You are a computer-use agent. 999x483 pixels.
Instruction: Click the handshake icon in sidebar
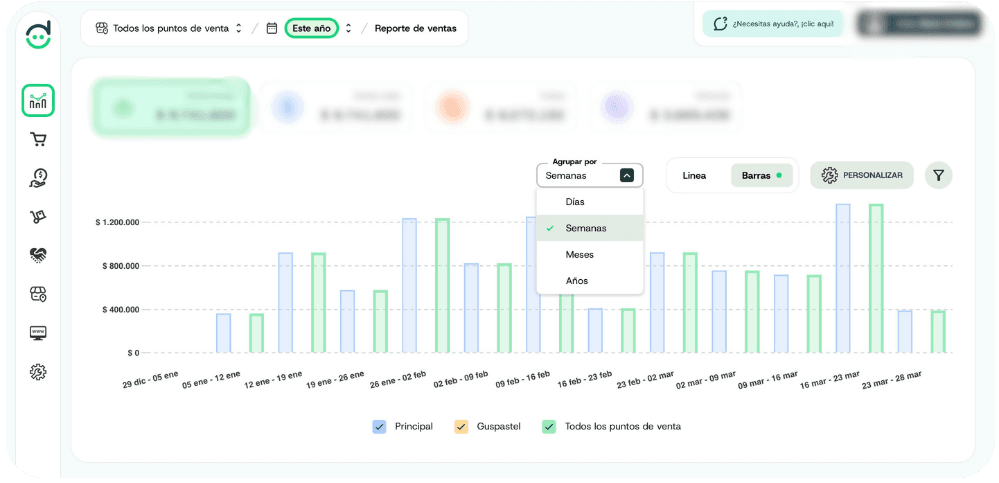(x=38, y=256)
